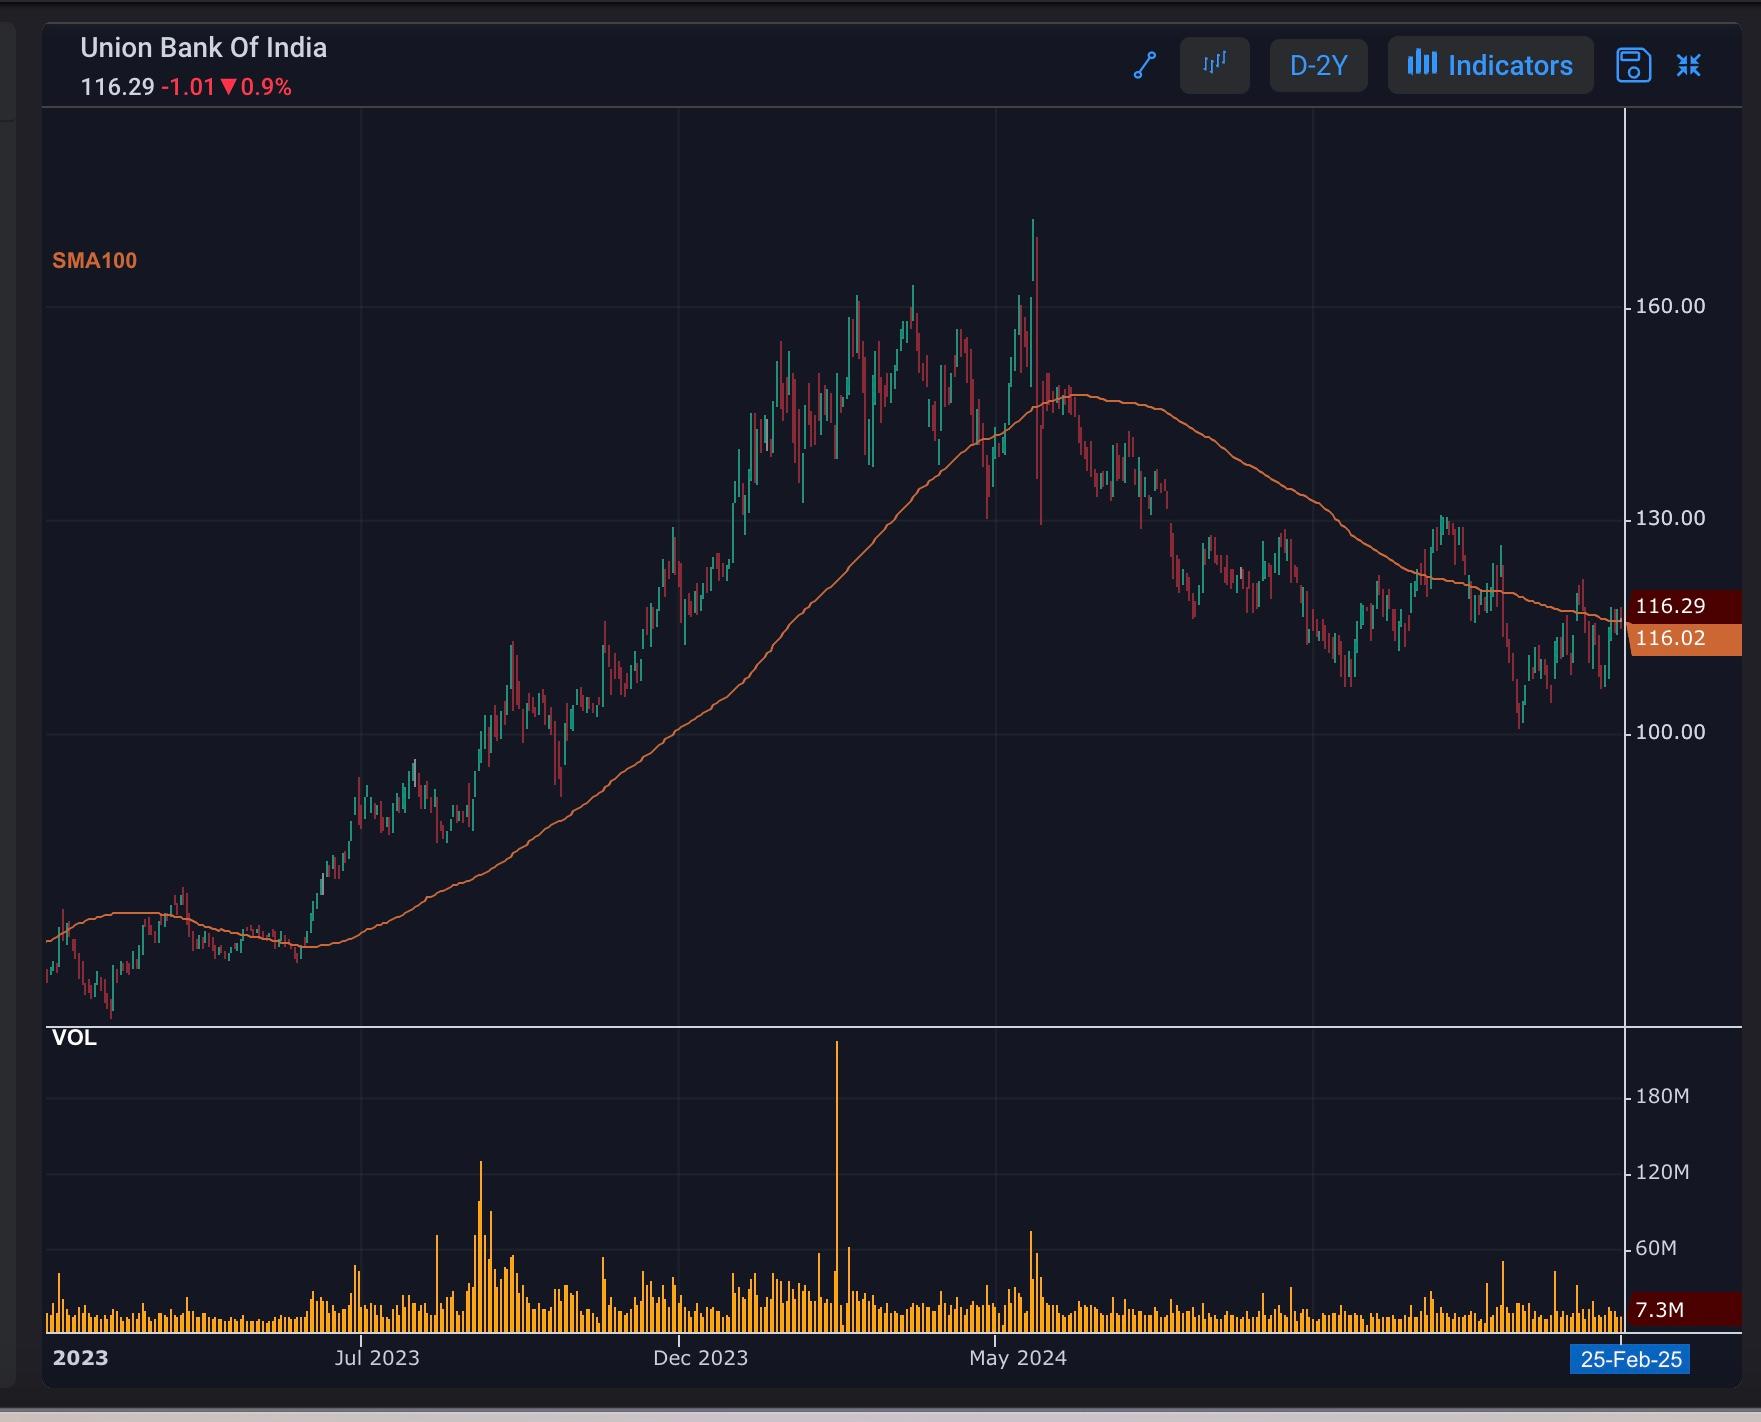Click the -1.01 price change value

click(188, 87)
